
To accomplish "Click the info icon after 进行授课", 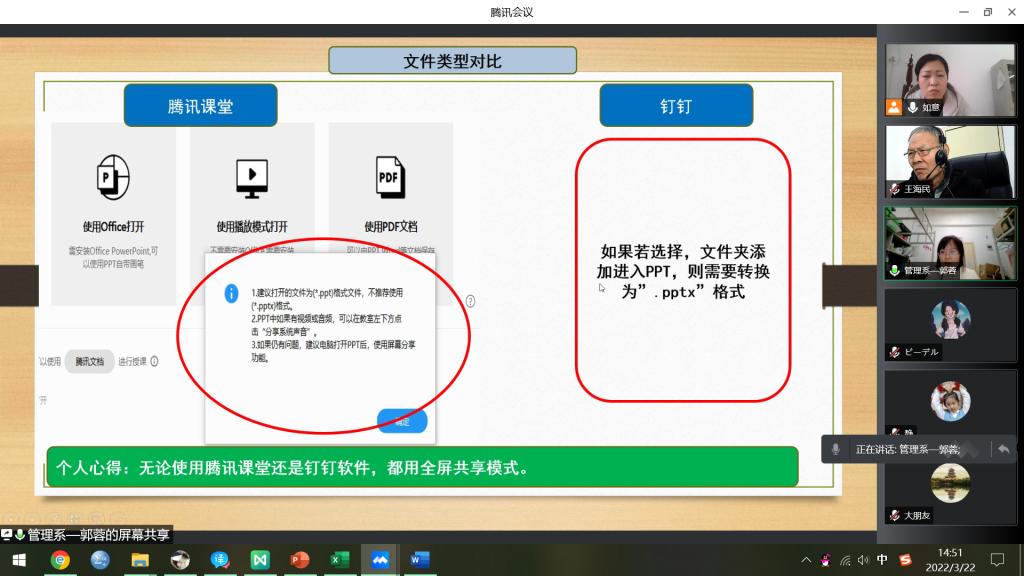I will [154, 361].
